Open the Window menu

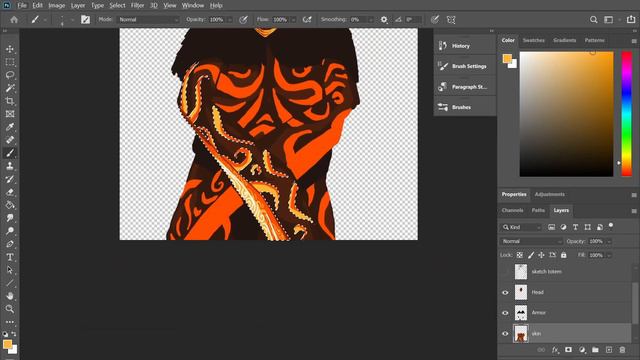click(x=193, y=5)
